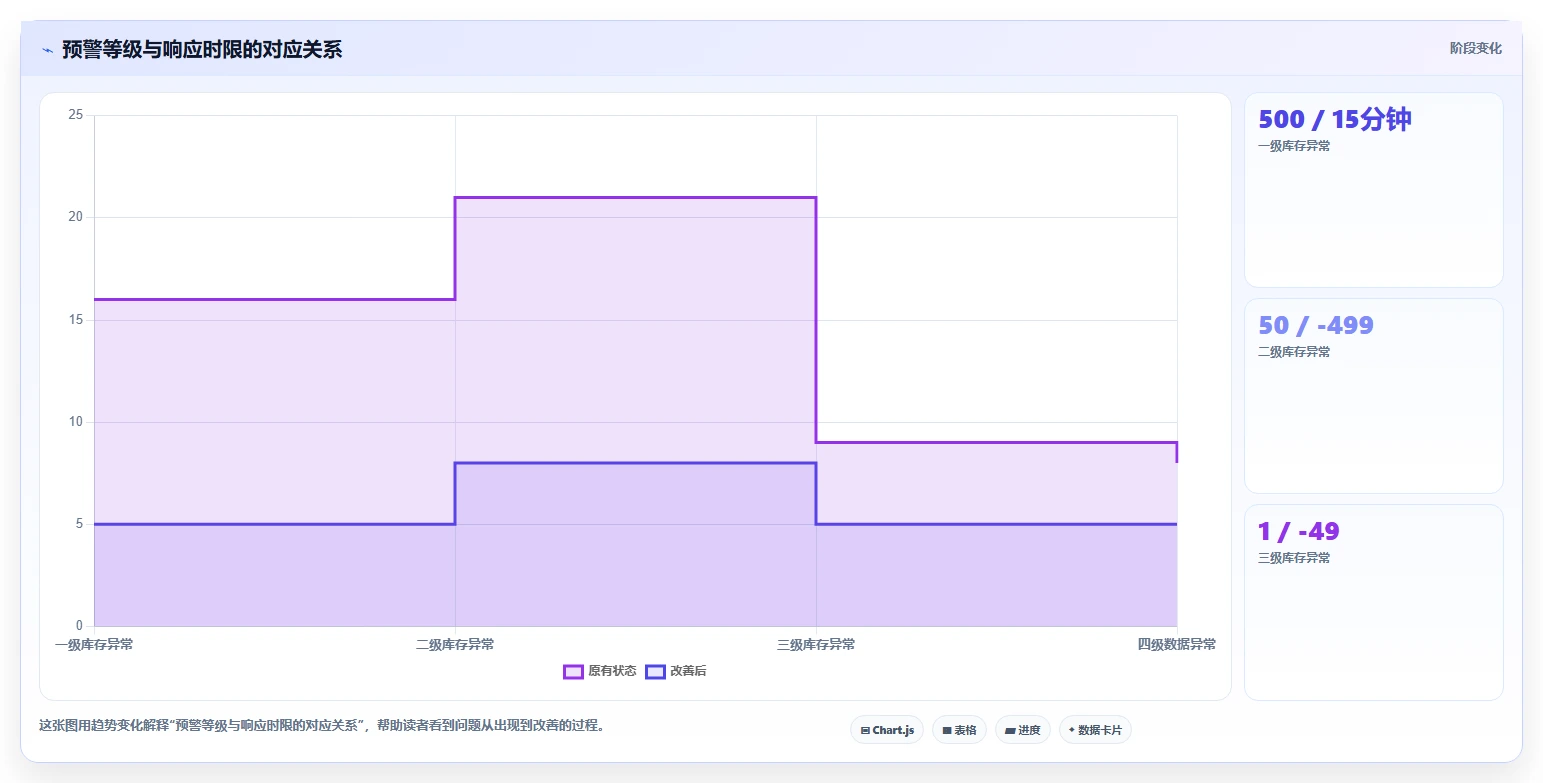Click the 一级库存异常 x-axis label
This screenshot has width=1543, height=783.
pos(94,644)
